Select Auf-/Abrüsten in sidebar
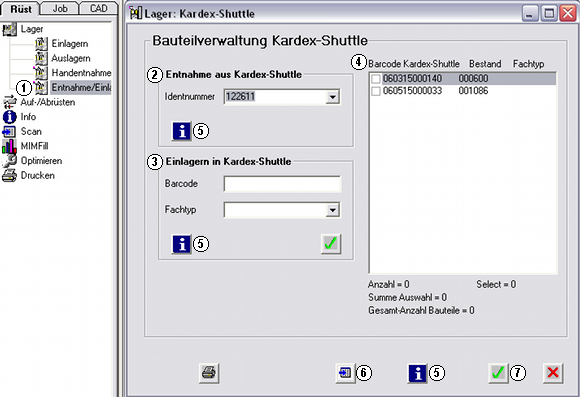580x397 pixels. pos(39,102)
